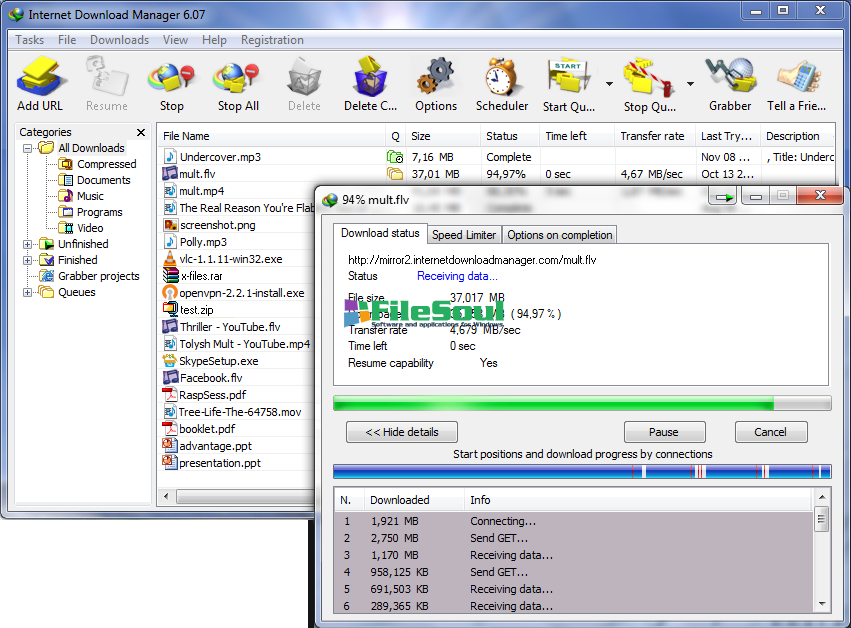Expand the Unfinished category tree node
The width and height of the screenshot is (851, 628).
coord(28,244)
